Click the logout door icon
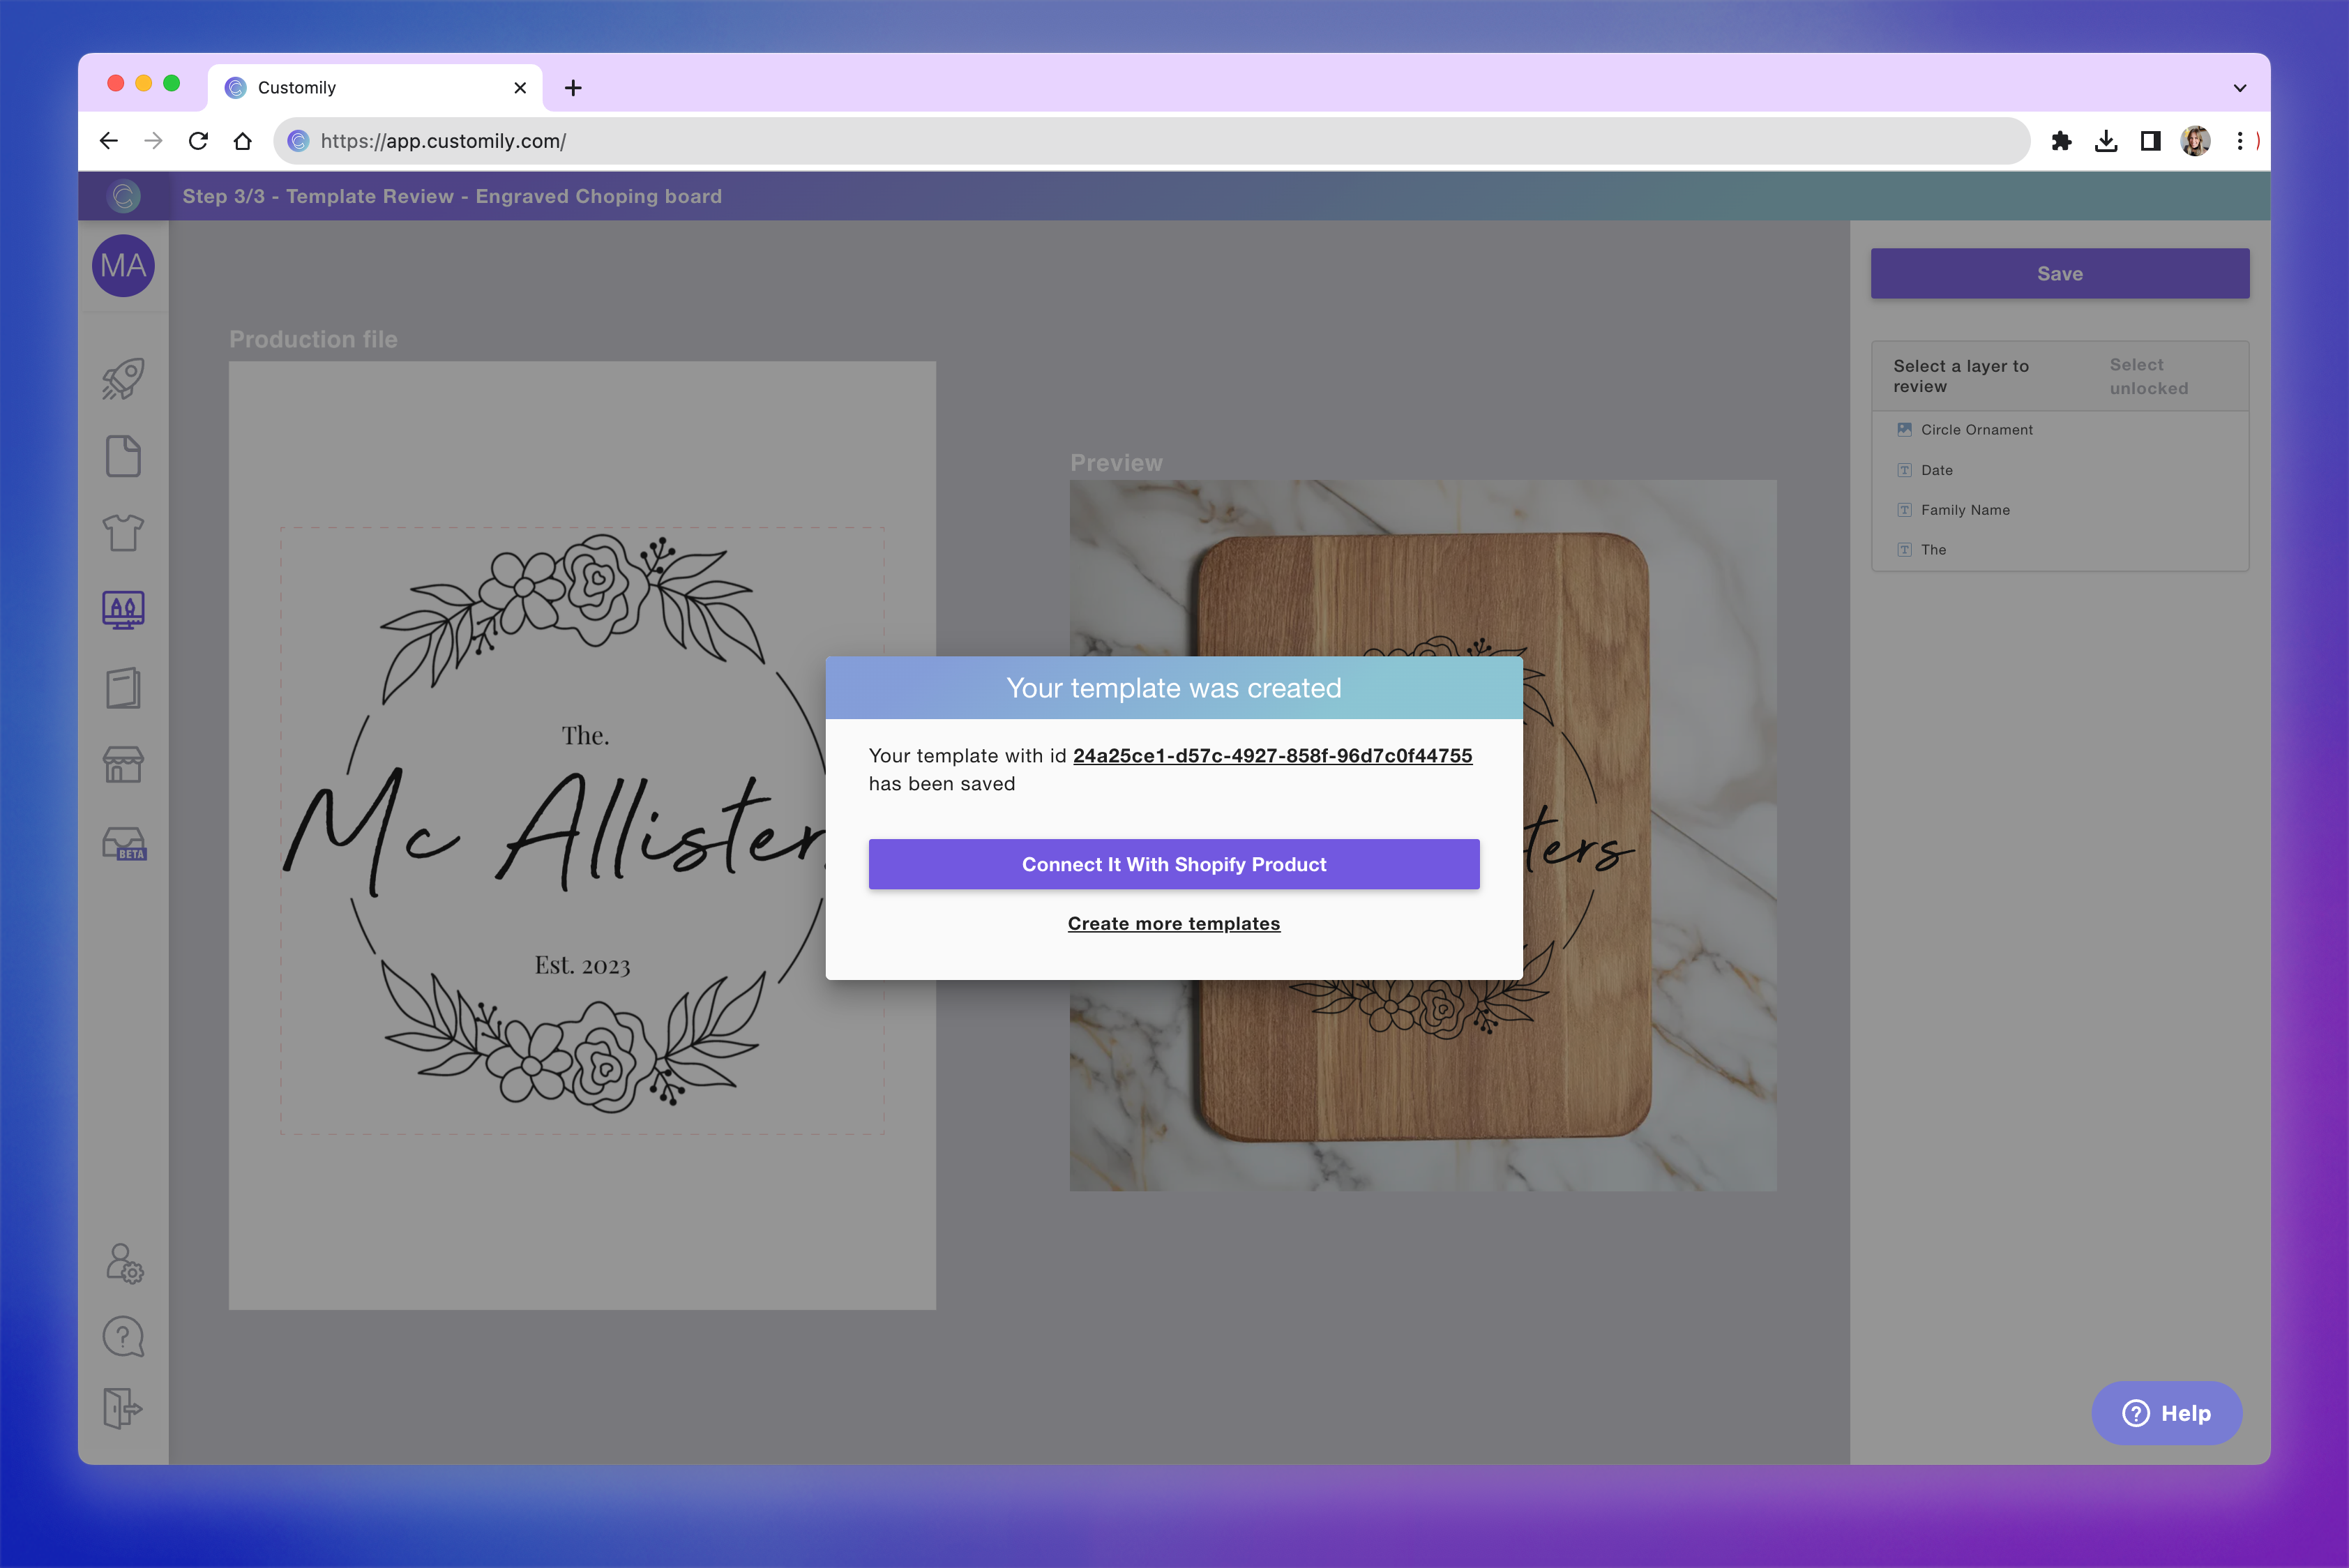 pos(123,1408)
